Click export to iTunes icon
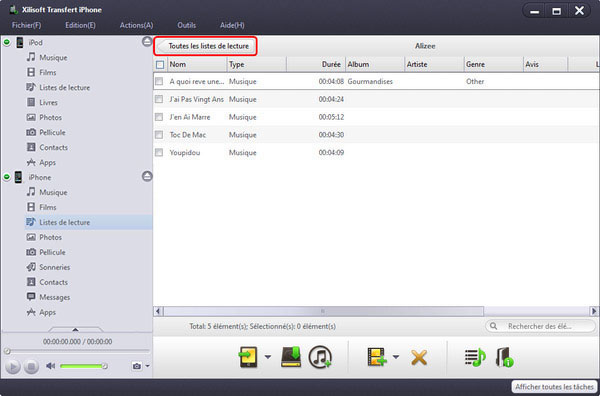Image resolution: width=600 pixels, height=396 pixels. click(320, 357)
